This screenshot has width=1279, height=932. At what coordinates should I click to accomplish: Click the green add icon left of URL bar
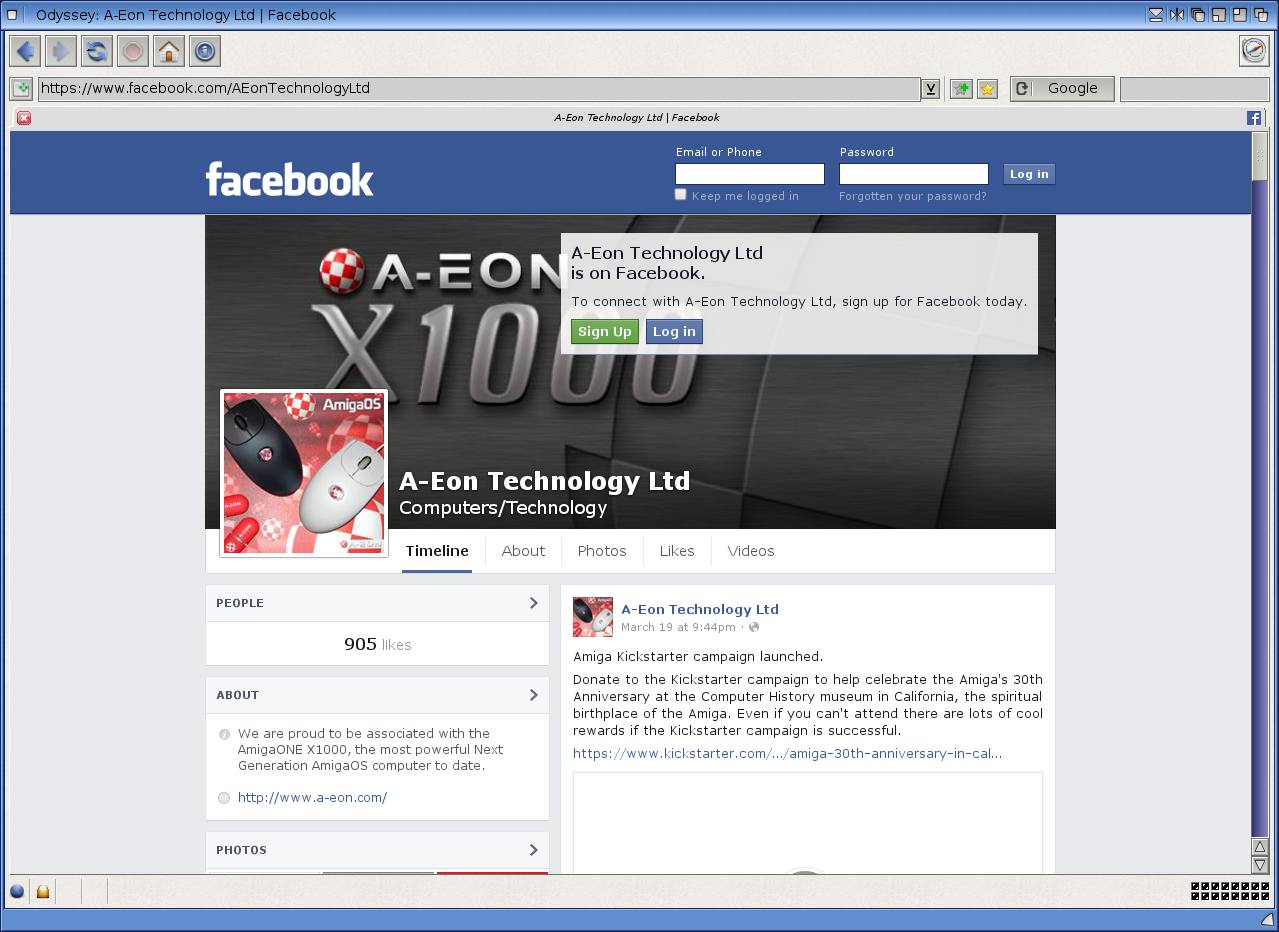[x=22, y=89]
